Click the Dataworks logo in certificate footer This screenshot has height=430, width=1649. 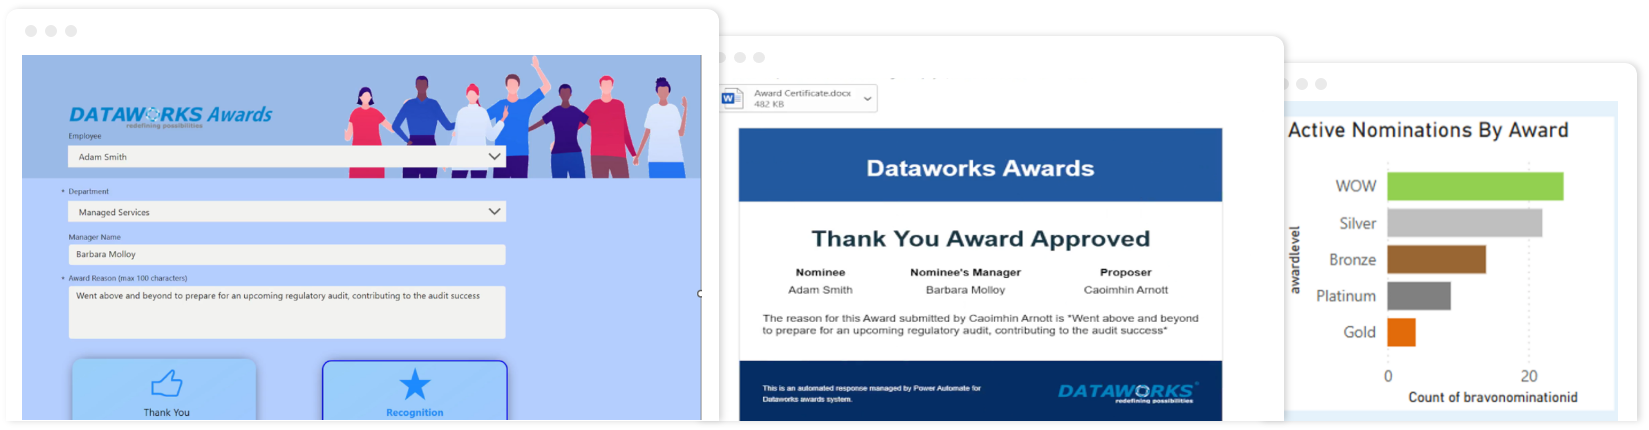pos(1126,392)
